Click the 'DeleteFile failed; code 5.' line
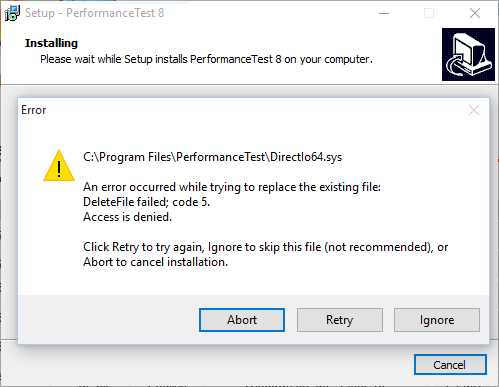The image size is (499, 387). click(146, 202)
